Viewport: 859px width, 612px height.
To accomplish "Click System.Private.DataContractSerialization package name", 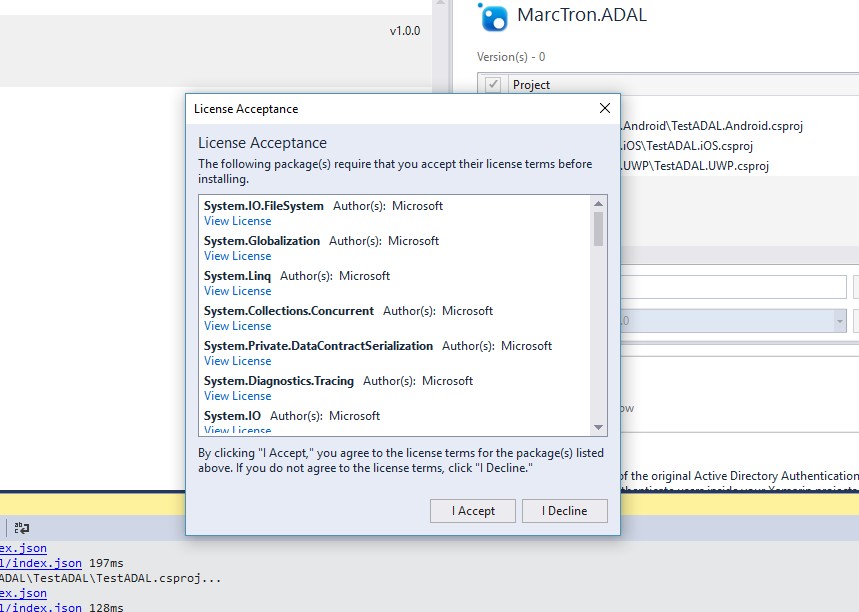I will [318, 346].
